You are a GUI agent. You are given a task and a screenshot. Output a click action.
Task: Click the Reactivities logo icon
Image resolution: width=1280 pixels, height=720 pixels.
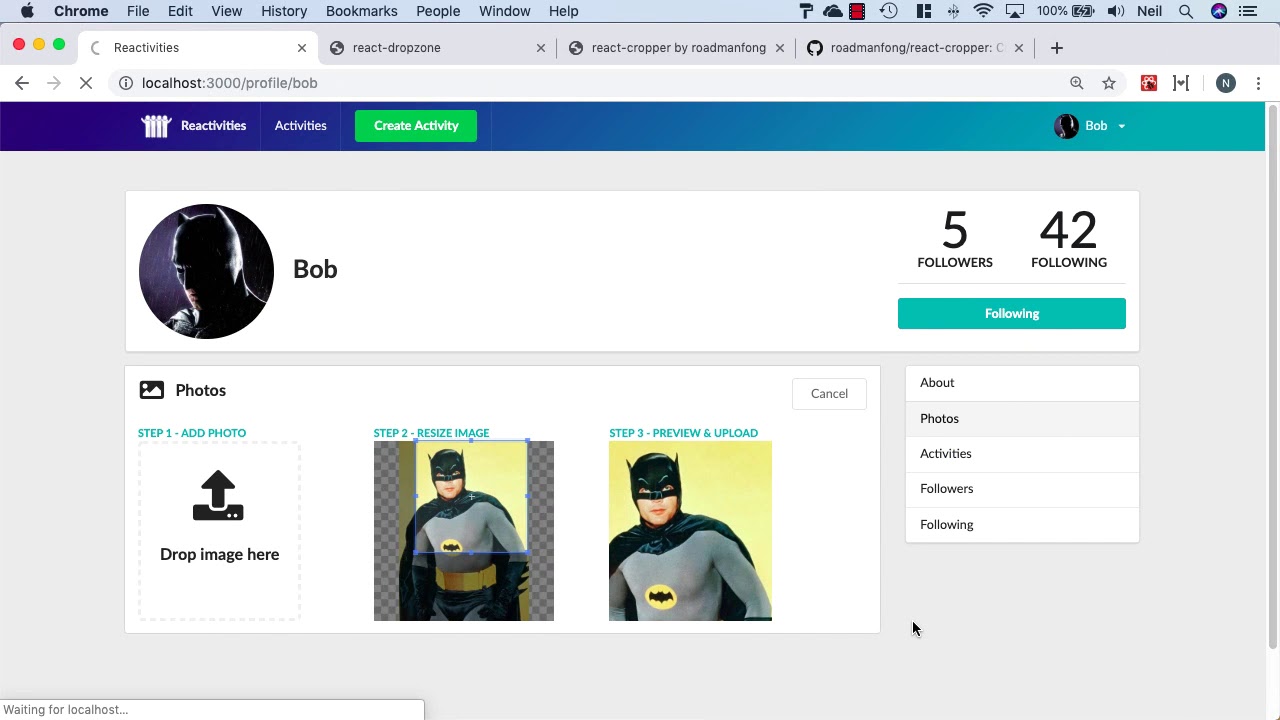(156, 126)
